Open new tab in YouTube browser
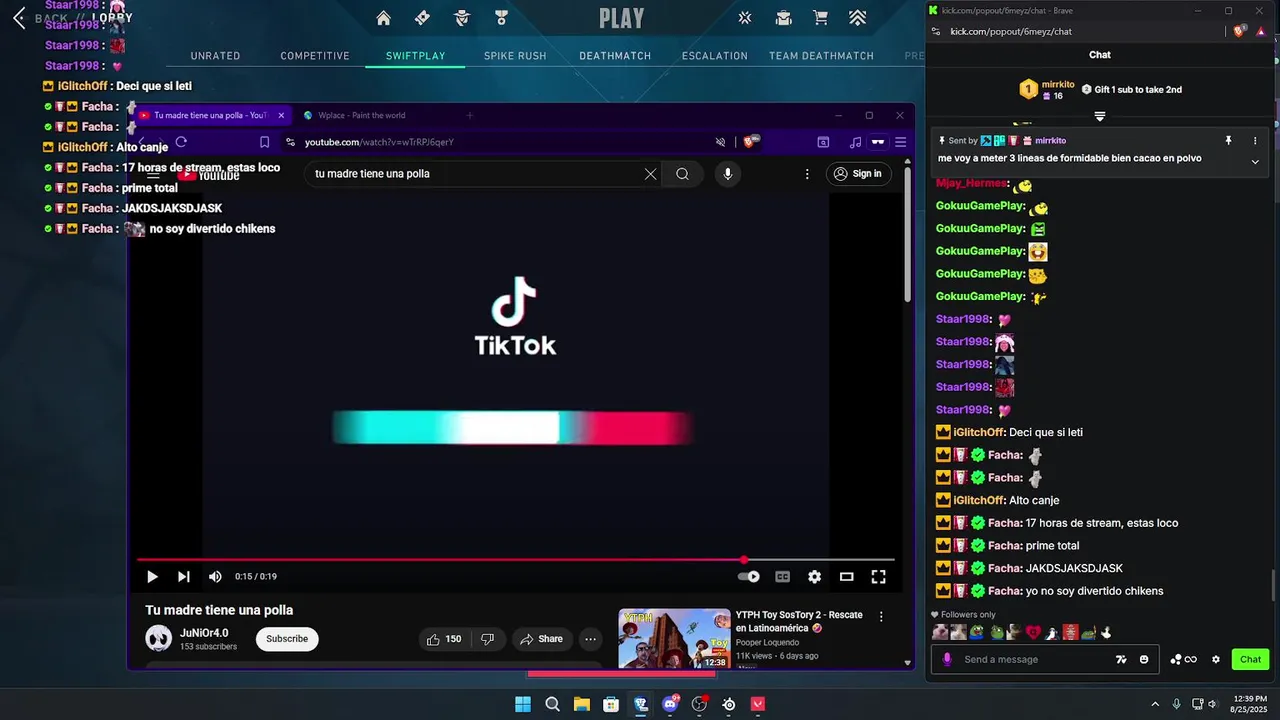Image resolution: width=1280 pixels, height=720 pixels. point(470,115)
